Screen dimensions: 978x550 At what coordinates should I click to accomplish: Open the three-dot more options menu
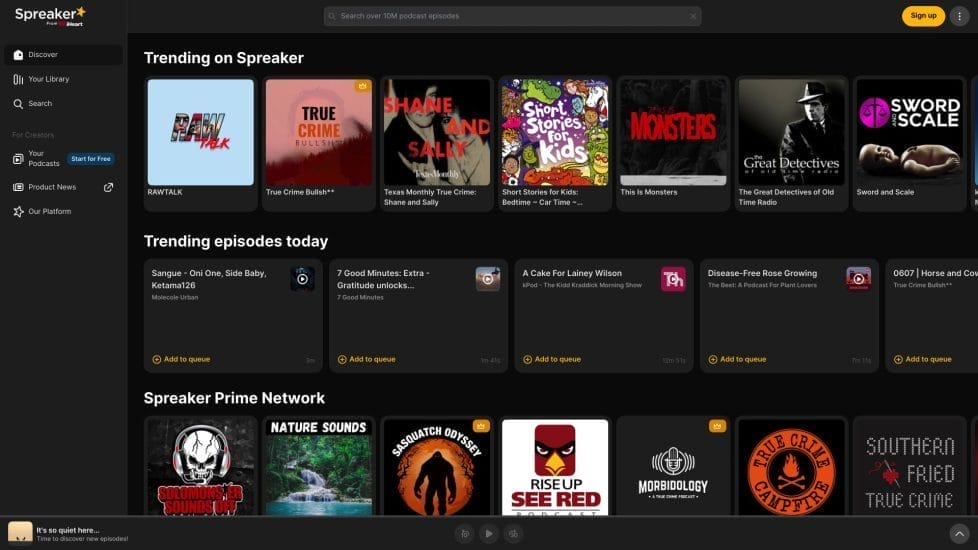[960, 16]
